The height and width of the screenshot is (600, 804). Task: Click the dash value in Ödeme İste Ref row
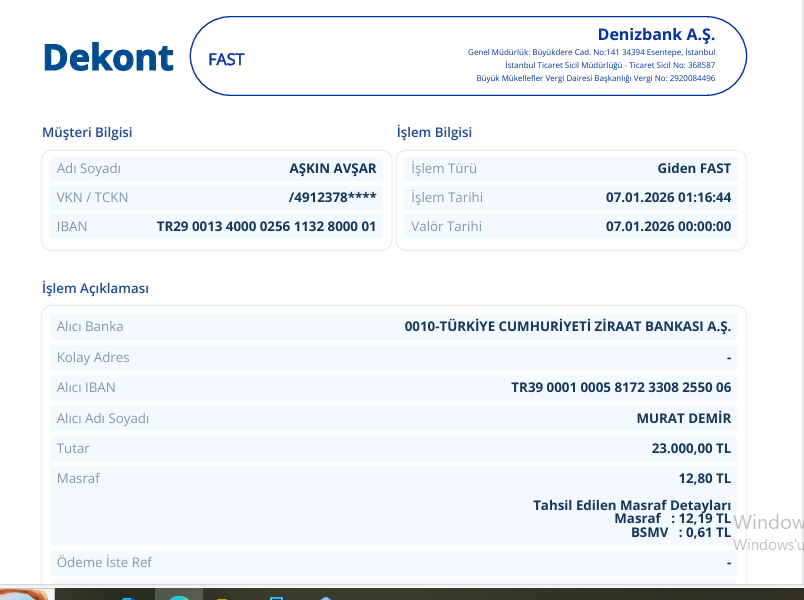tap(729, 564)
